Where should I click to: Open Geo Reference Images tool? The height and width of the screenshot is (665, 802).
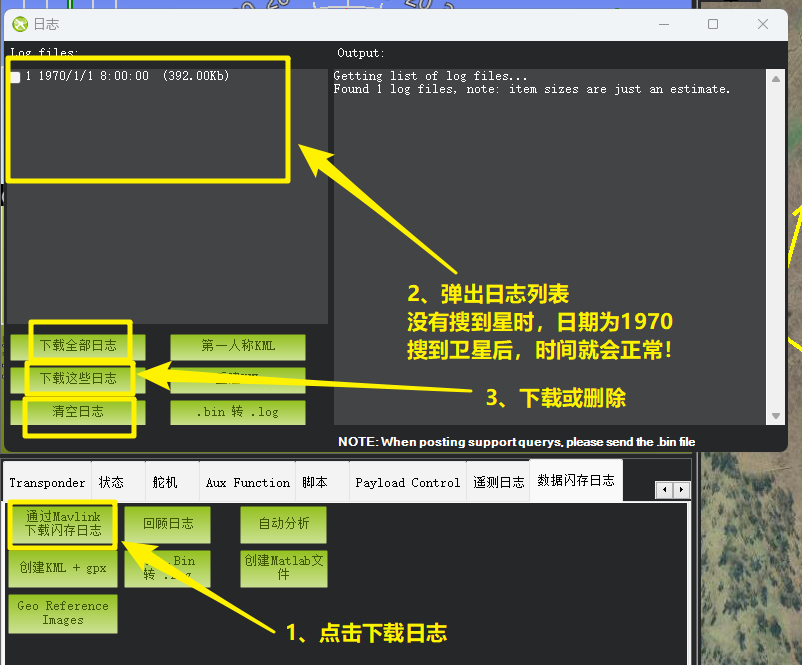tap(63, 613)
